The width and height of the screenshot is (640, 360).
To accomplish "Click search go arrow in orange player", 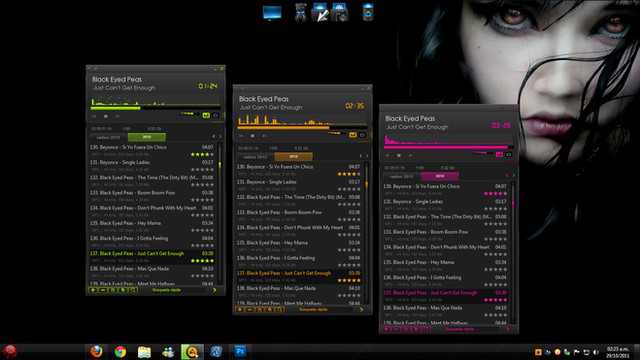I will [362, 309].
